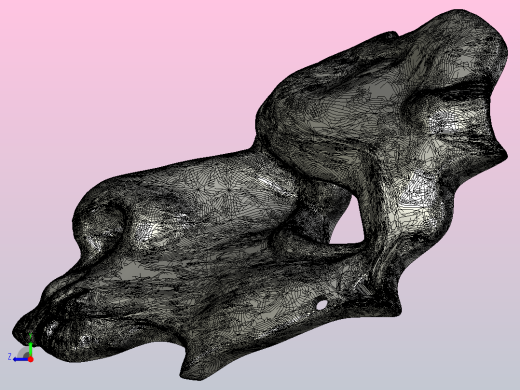Click the green Y axis on the orientation triad

tap(30, 348)
